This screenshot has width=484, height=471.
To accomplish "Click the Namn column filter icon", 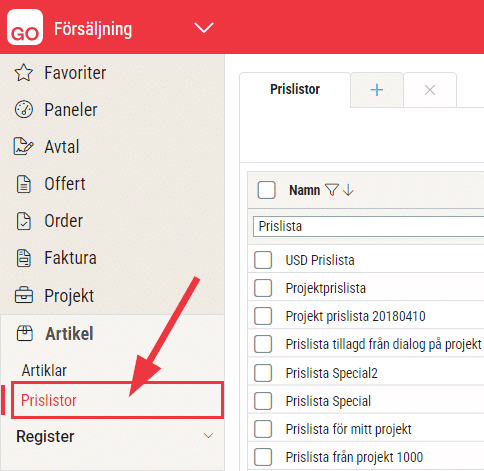I will [332, 190].
